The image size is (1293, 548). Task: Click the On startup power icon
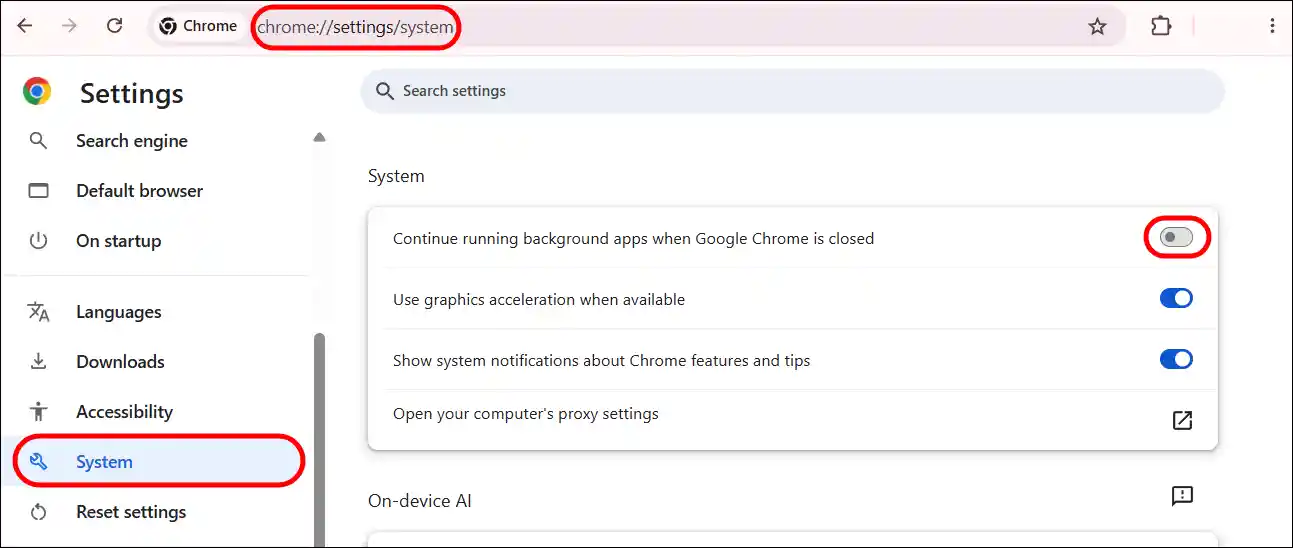38,241
